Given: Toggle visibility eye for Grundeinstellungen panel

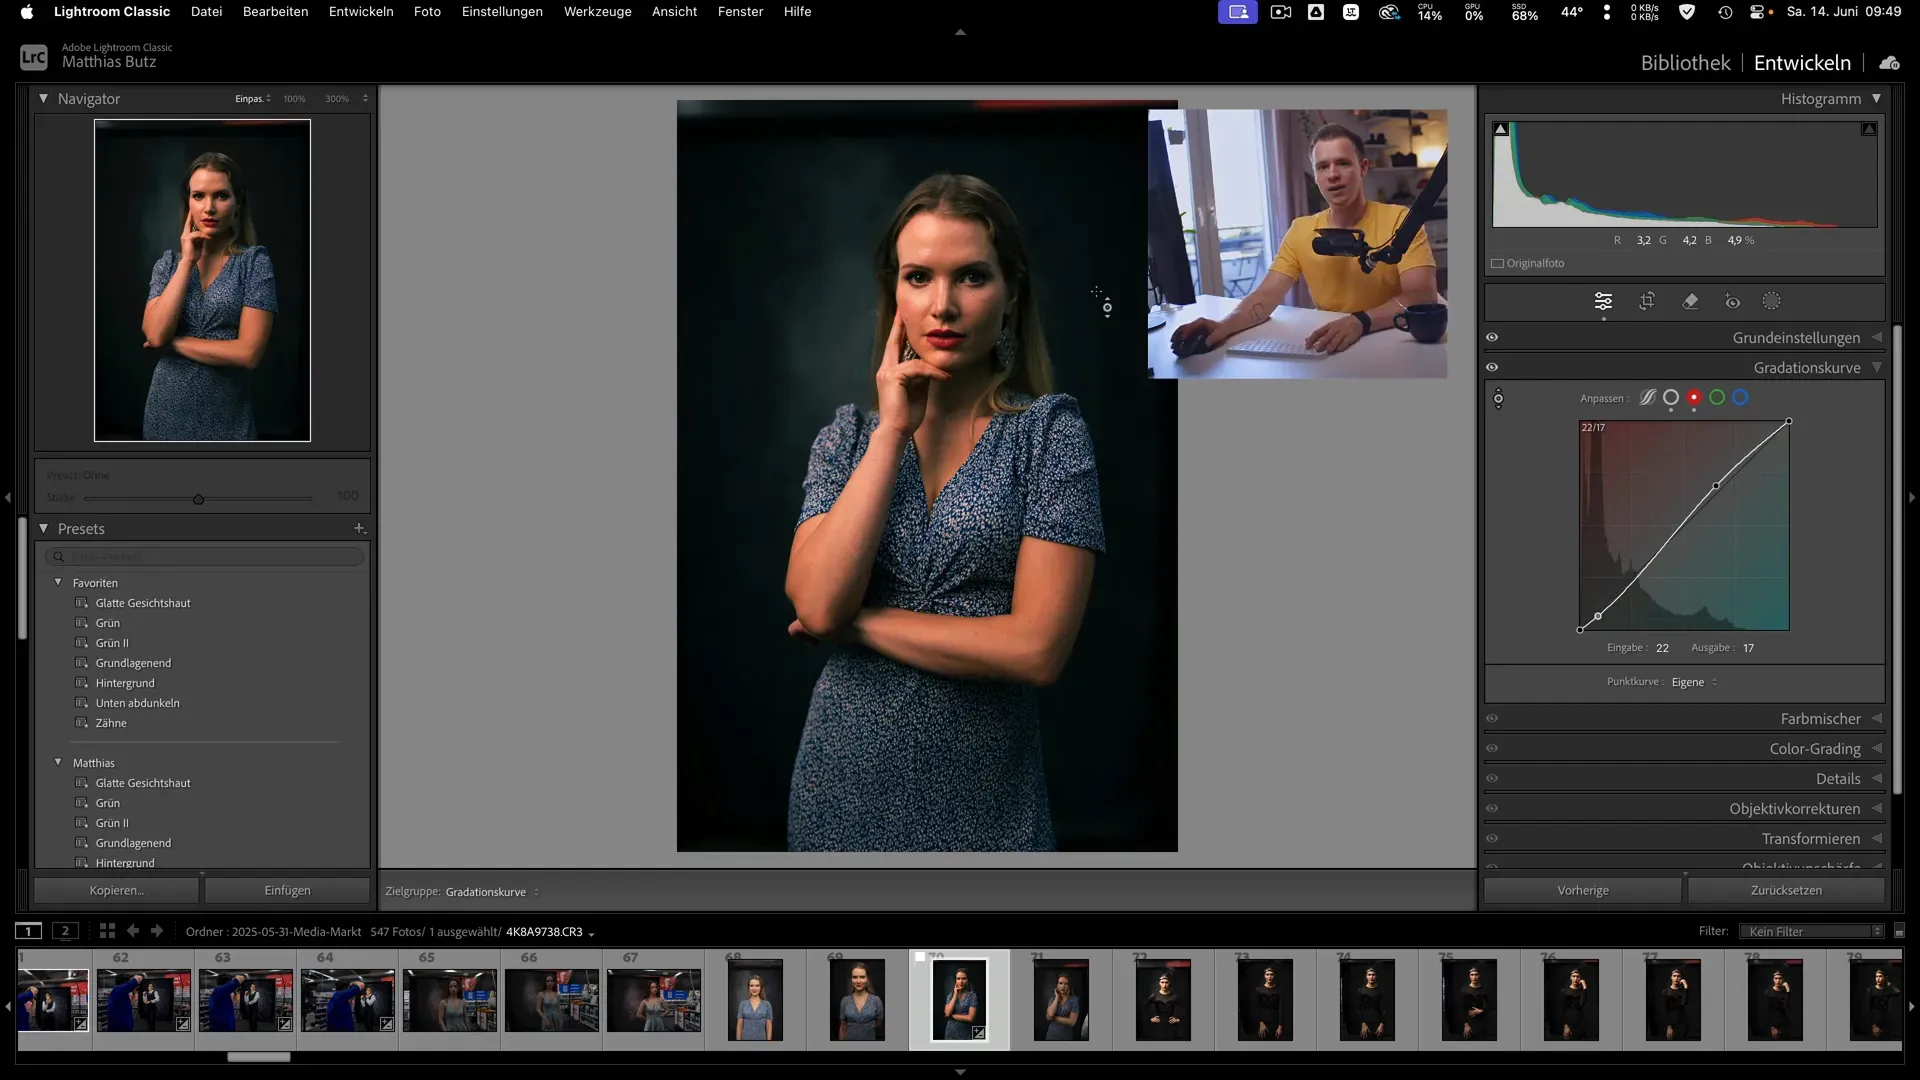Looking at the screenshot, I should click(1492, 338).
